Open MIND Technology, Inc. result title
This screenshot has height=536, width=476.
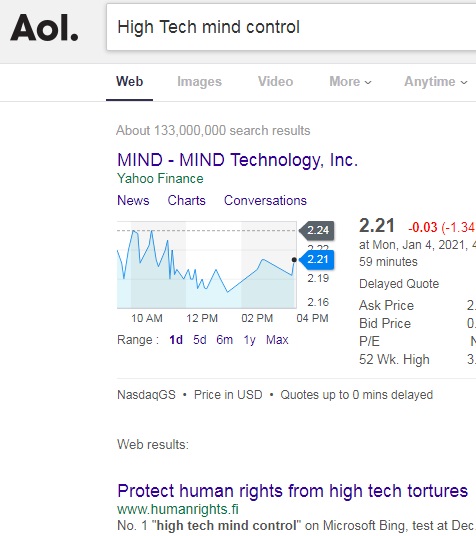(237, 160)
